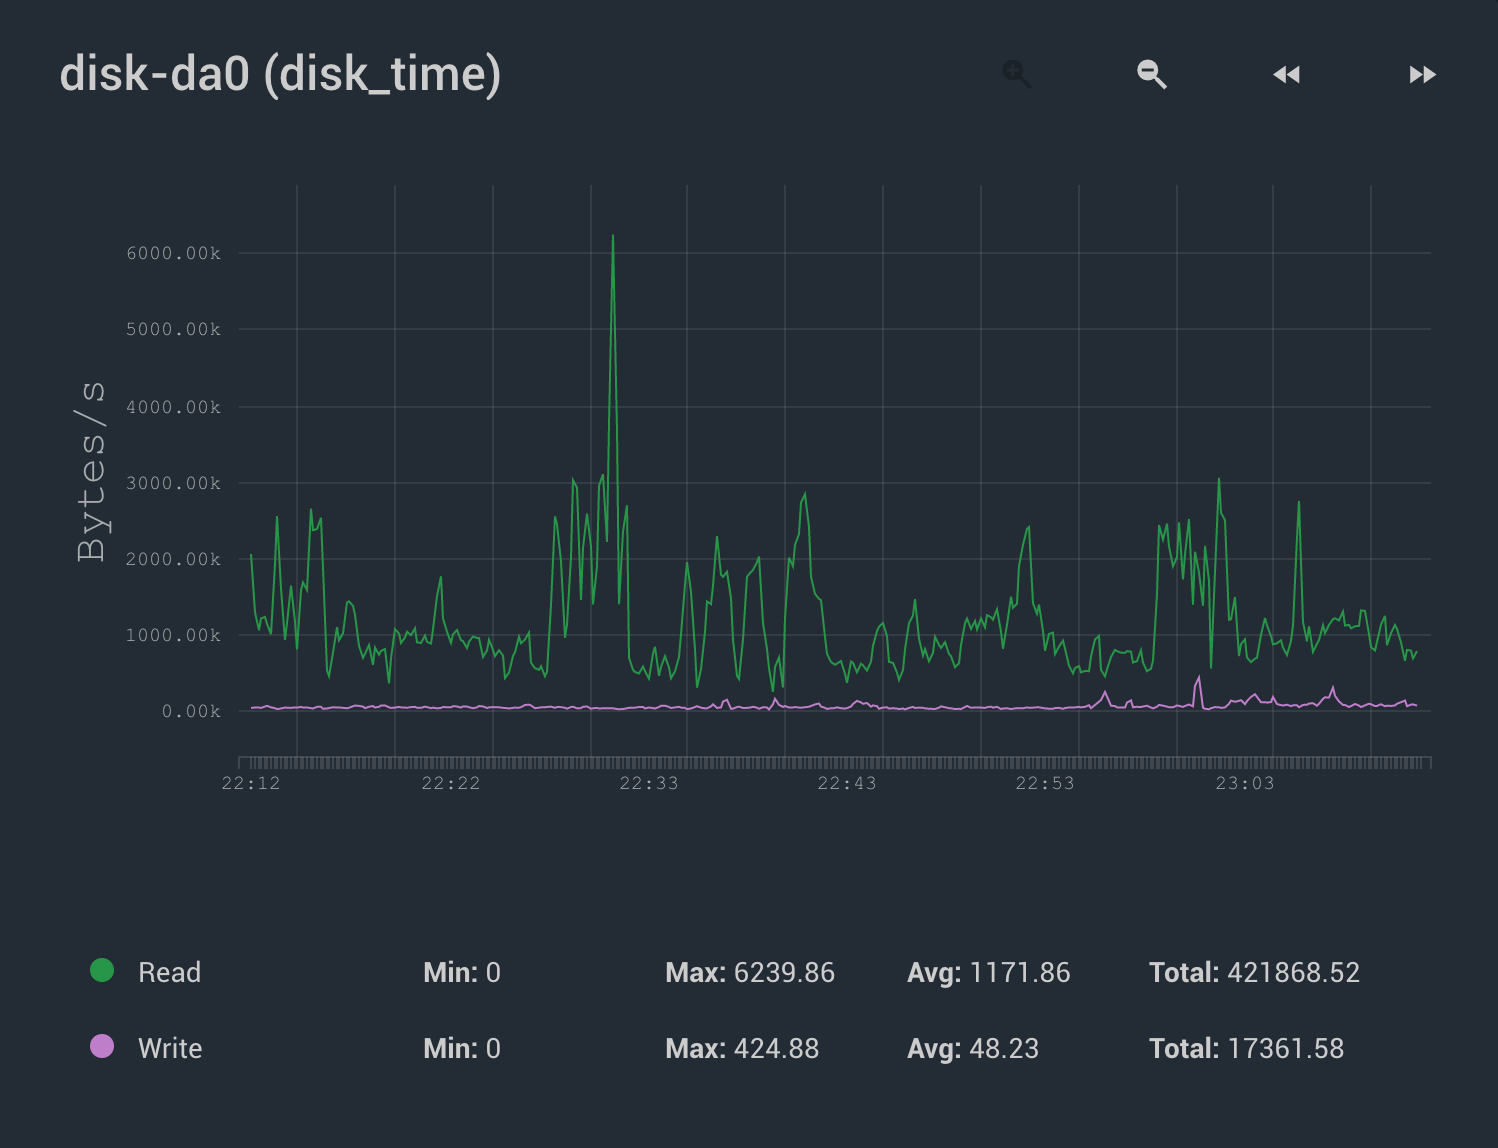This screenshot has width=1498, height=1148.
Task: Click the purple Write legend dot
Action: pyautogui.click(x=102, y=1046)
